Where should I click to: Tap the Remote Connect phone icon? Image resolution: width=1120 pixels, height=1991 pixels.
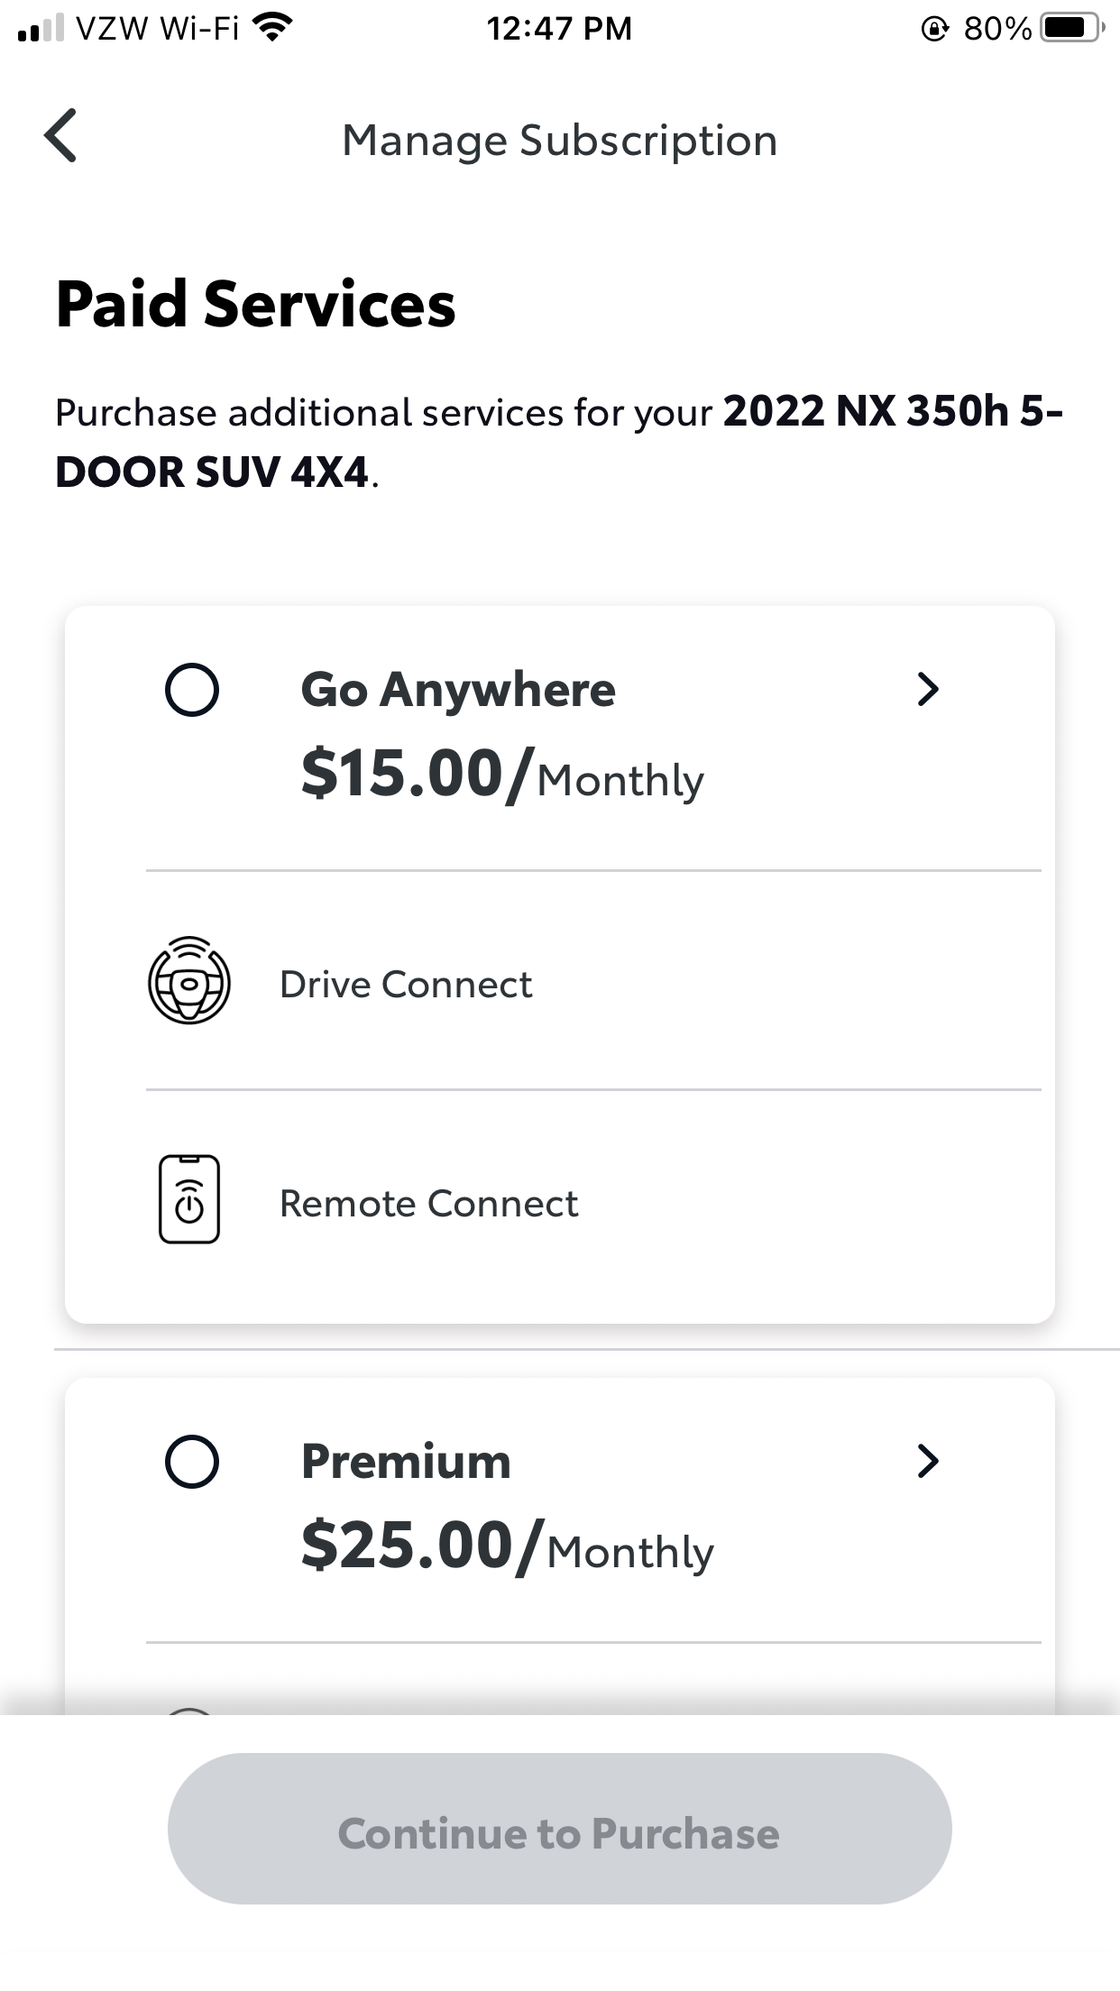tap(189, 1199)
